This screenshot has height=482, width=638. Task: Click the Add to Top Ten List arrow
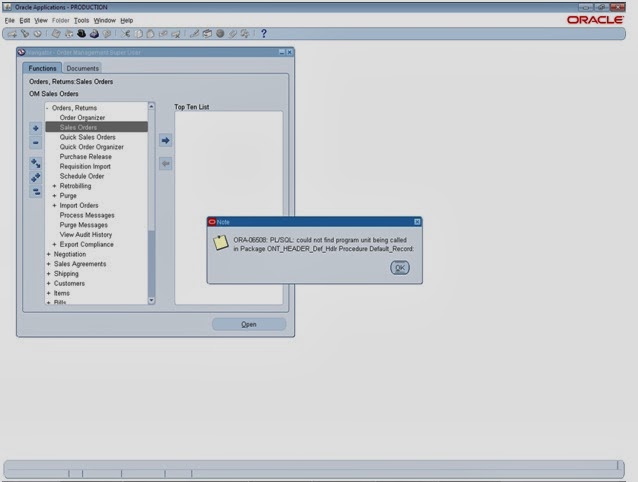(166, 141)
